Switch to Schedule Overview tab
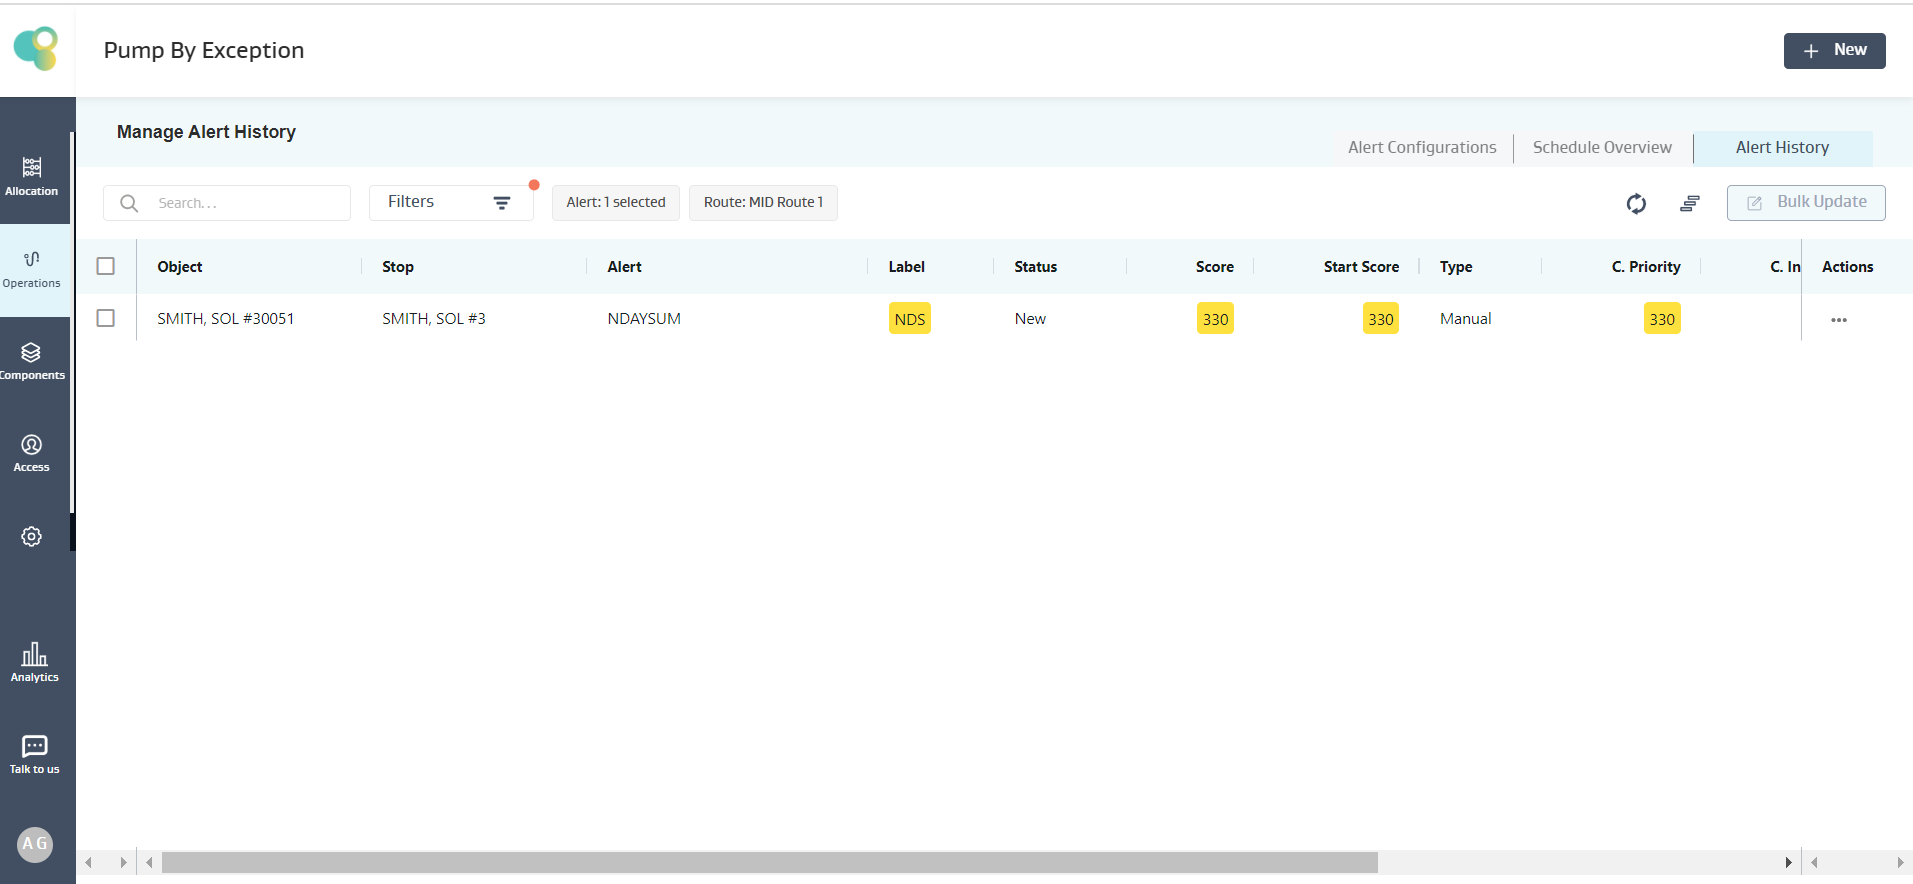This screenshot has height=884, width=1913. coord(1602,148)
